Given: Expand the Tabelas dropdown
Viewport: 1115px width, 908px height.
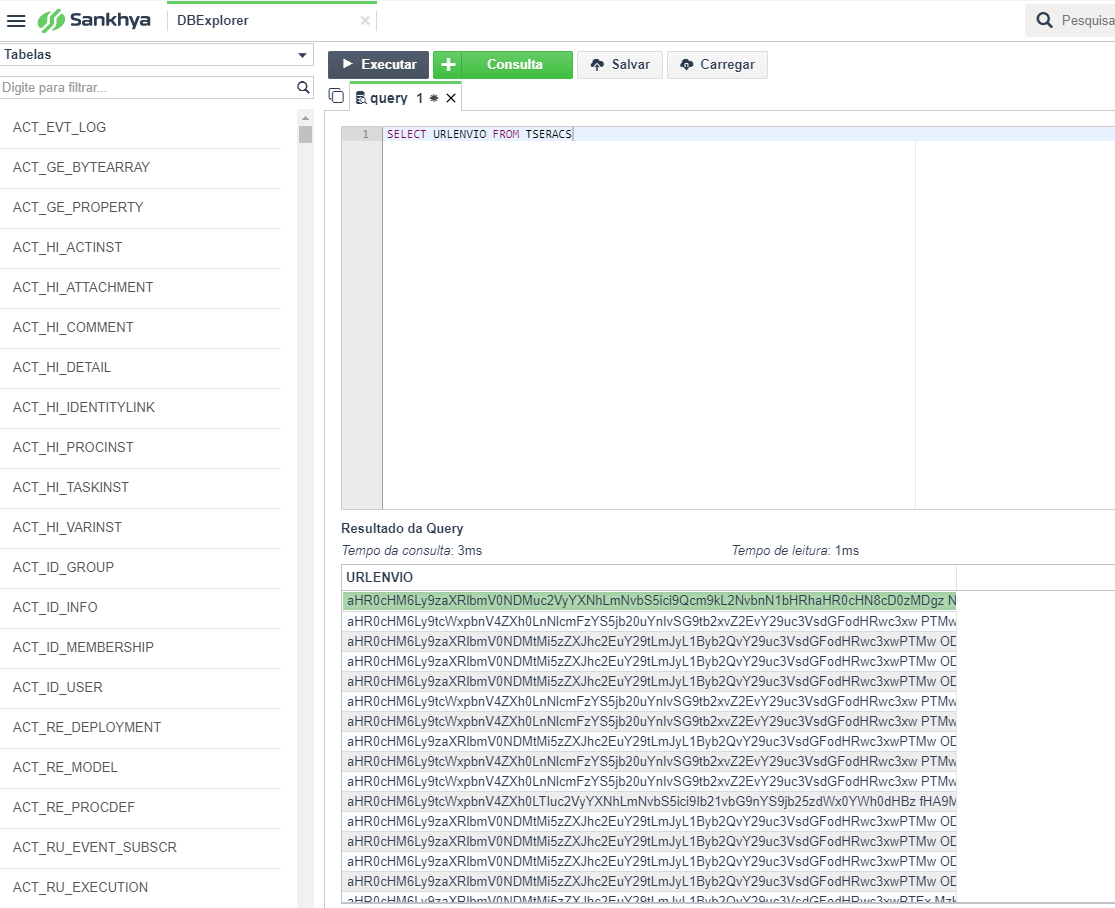Looking at the screenshot, I should coord(302,55).
